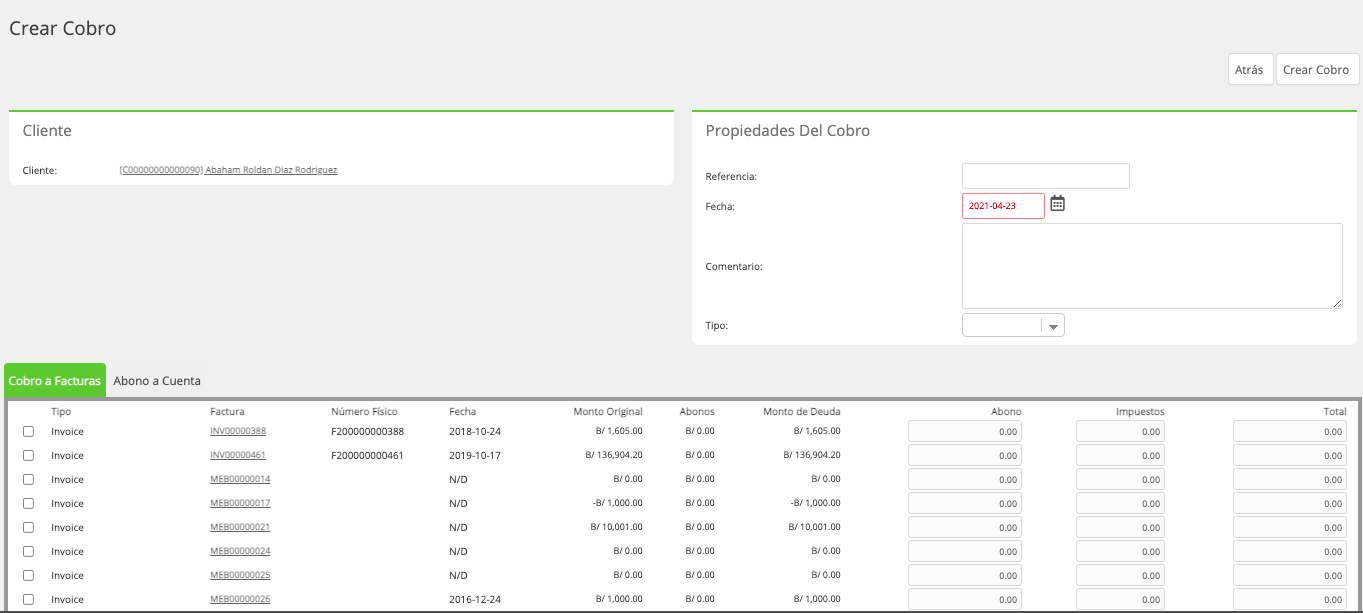This screenshot has height=613, width=1363.
Task: Tick the MEB00000026 row checkbox
Action: pyautogui.click(x=28, y=600)
